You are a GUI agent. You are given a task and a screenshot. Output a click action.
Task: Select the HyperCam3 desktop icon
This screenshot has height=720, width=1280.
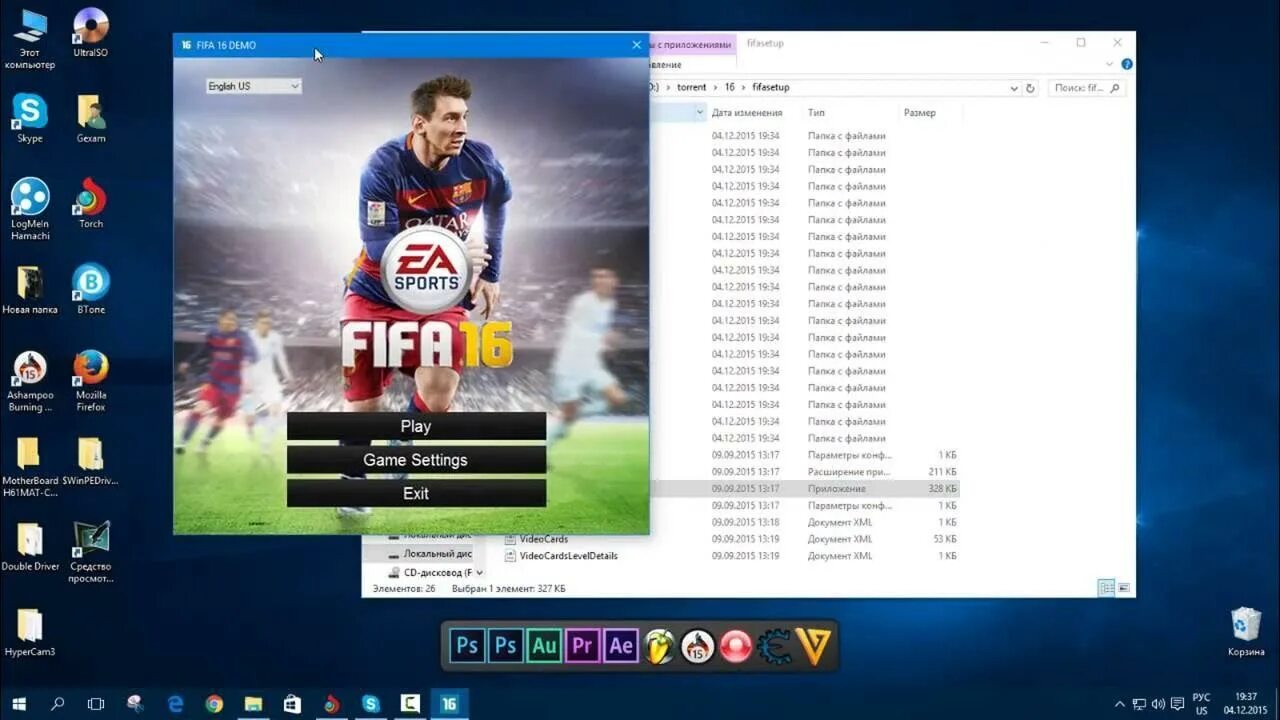[30, 632]
